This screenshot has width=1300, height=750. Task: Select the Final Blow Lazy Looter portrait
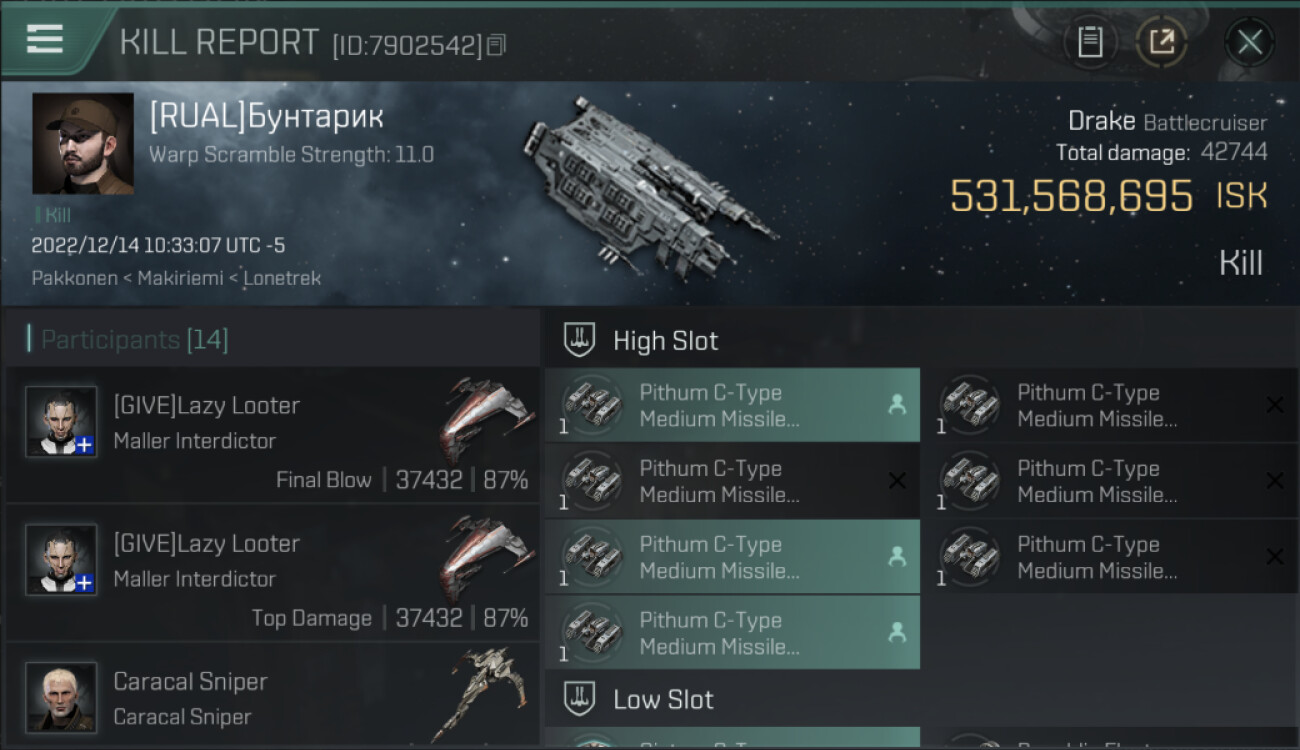[x=61, y=421]
